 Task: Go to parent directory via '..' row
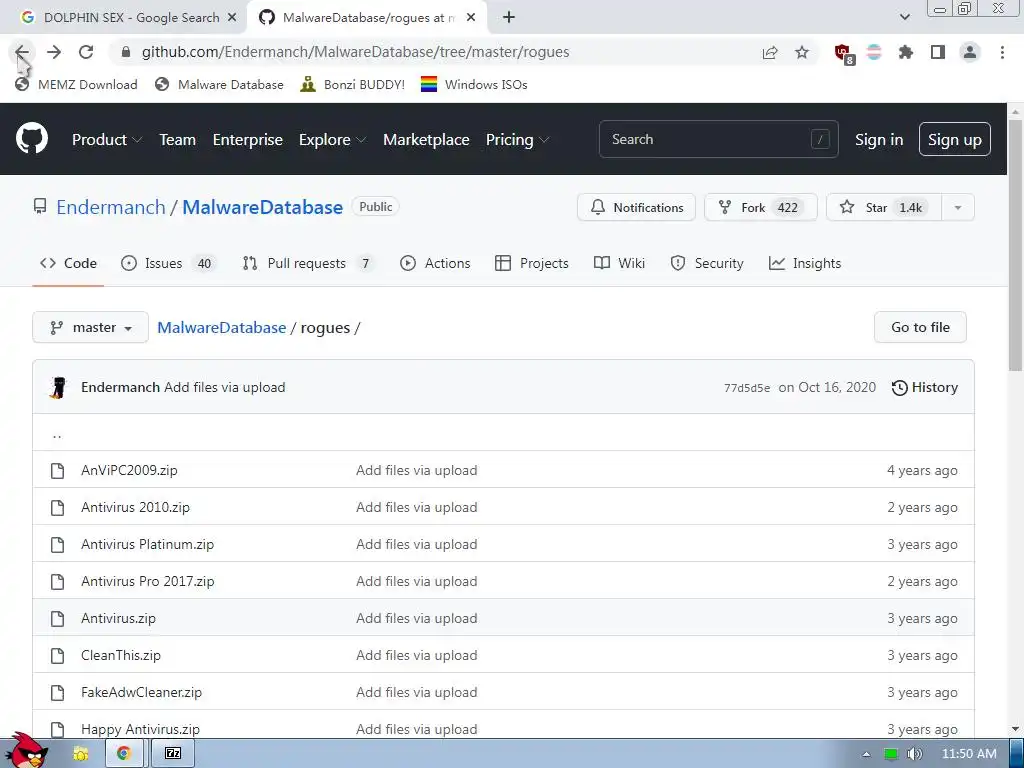[x=57, y=433]
